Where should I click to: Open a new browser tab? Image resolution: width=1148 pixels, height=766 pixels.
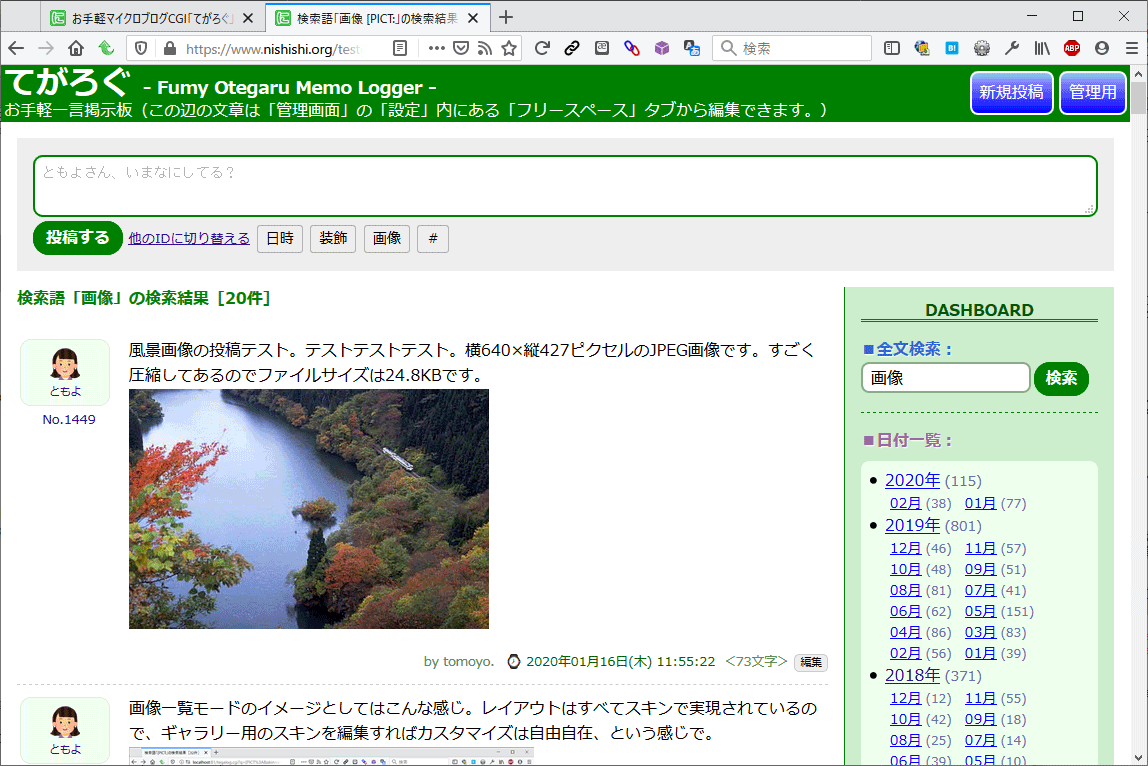(506, 18)
